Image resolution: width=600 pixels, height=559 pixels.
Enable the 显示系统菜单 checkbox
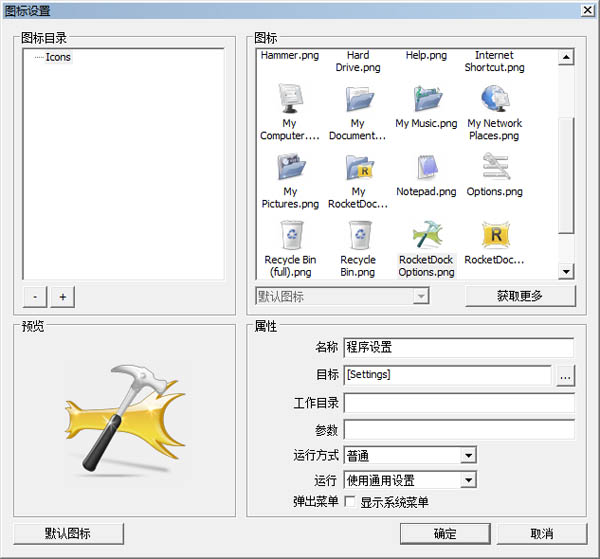tap(350, 502)
